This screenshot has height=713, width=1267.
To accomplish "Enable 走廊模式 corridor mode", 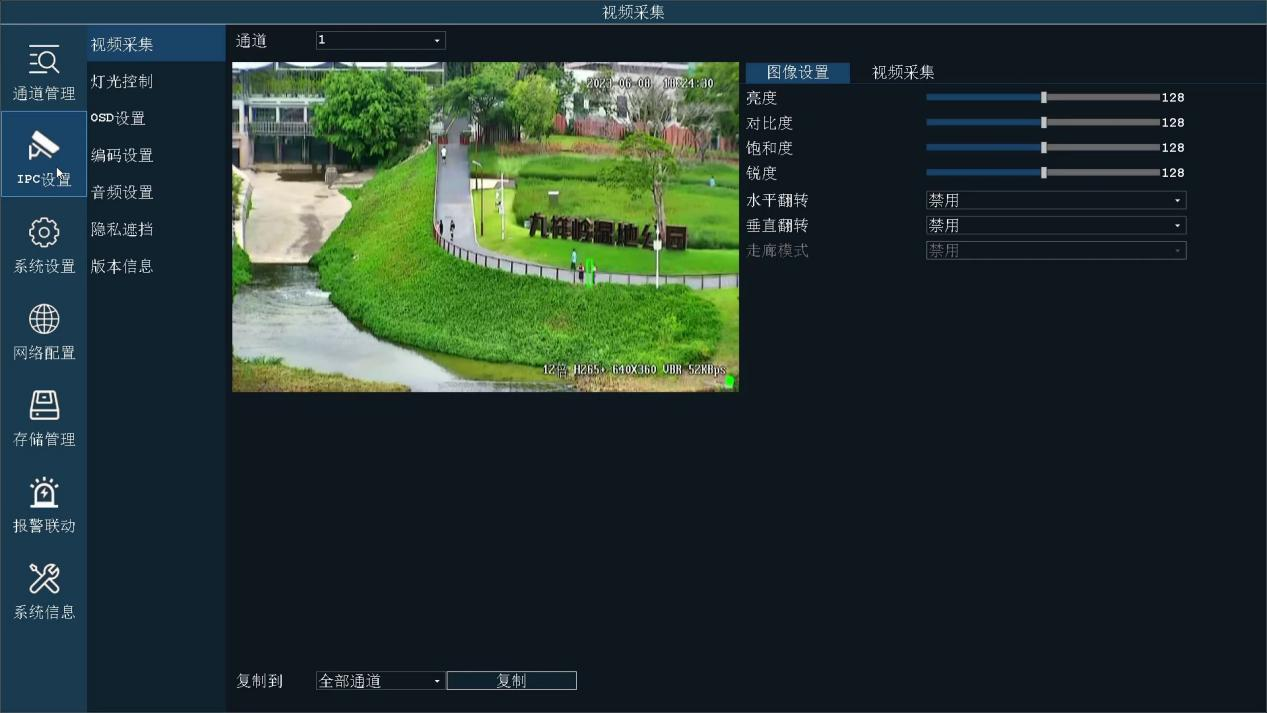I will click(1055, 250).
